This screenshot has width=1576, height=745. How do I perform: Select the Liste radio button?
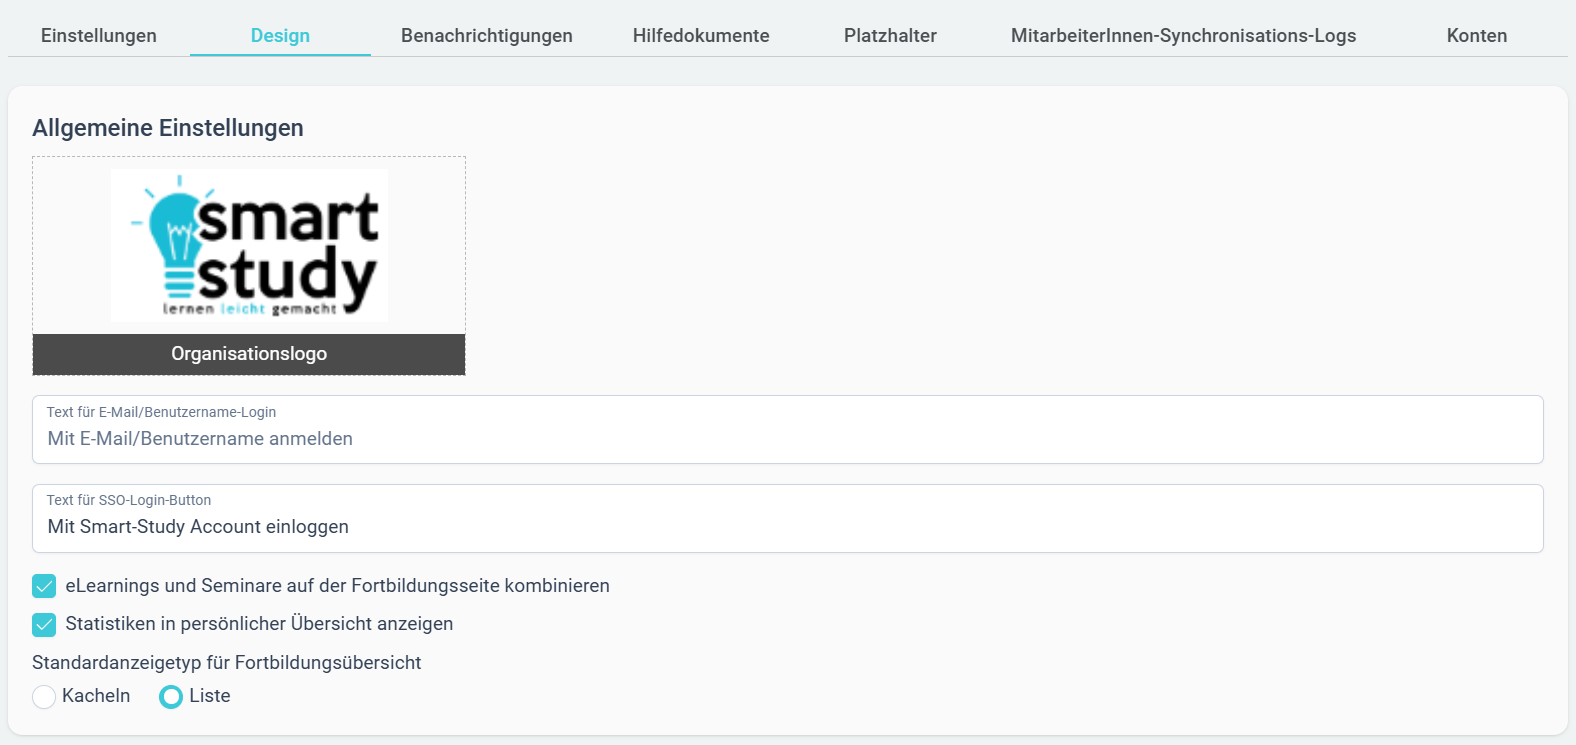click(171, 697)
